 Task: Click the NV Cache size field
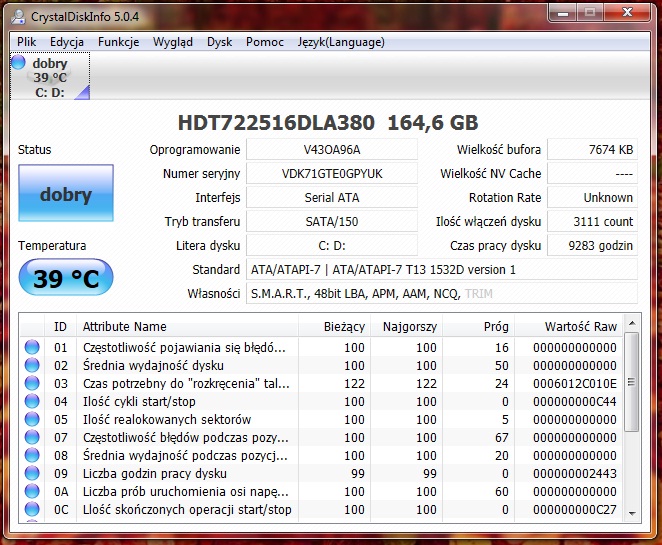point(592,174)
